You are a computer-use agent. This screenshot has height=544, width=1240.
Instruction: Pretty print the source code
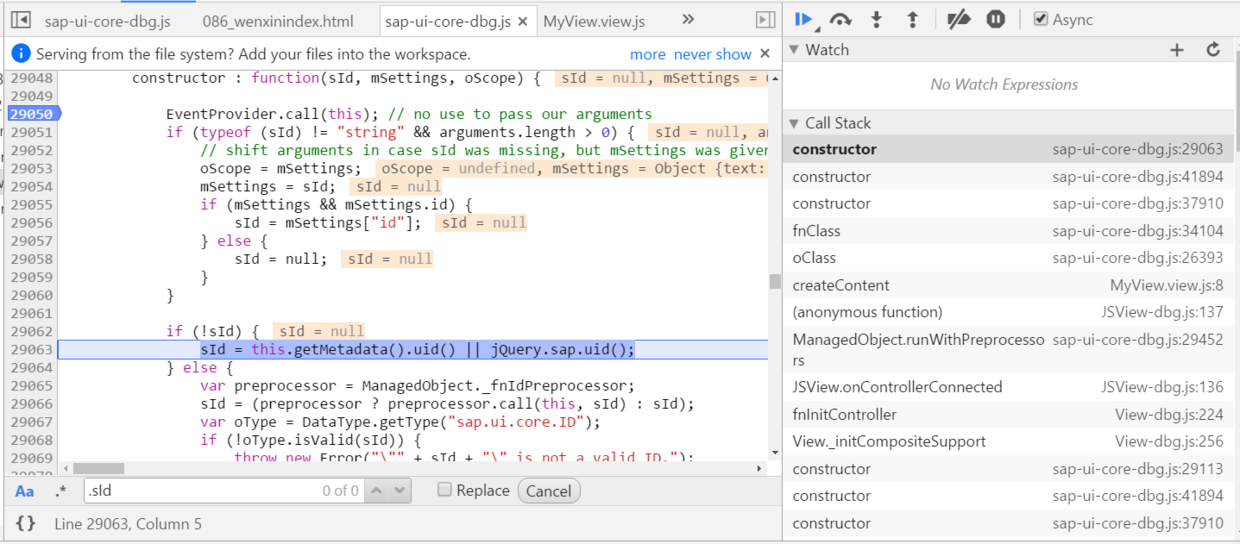point(26,523)
